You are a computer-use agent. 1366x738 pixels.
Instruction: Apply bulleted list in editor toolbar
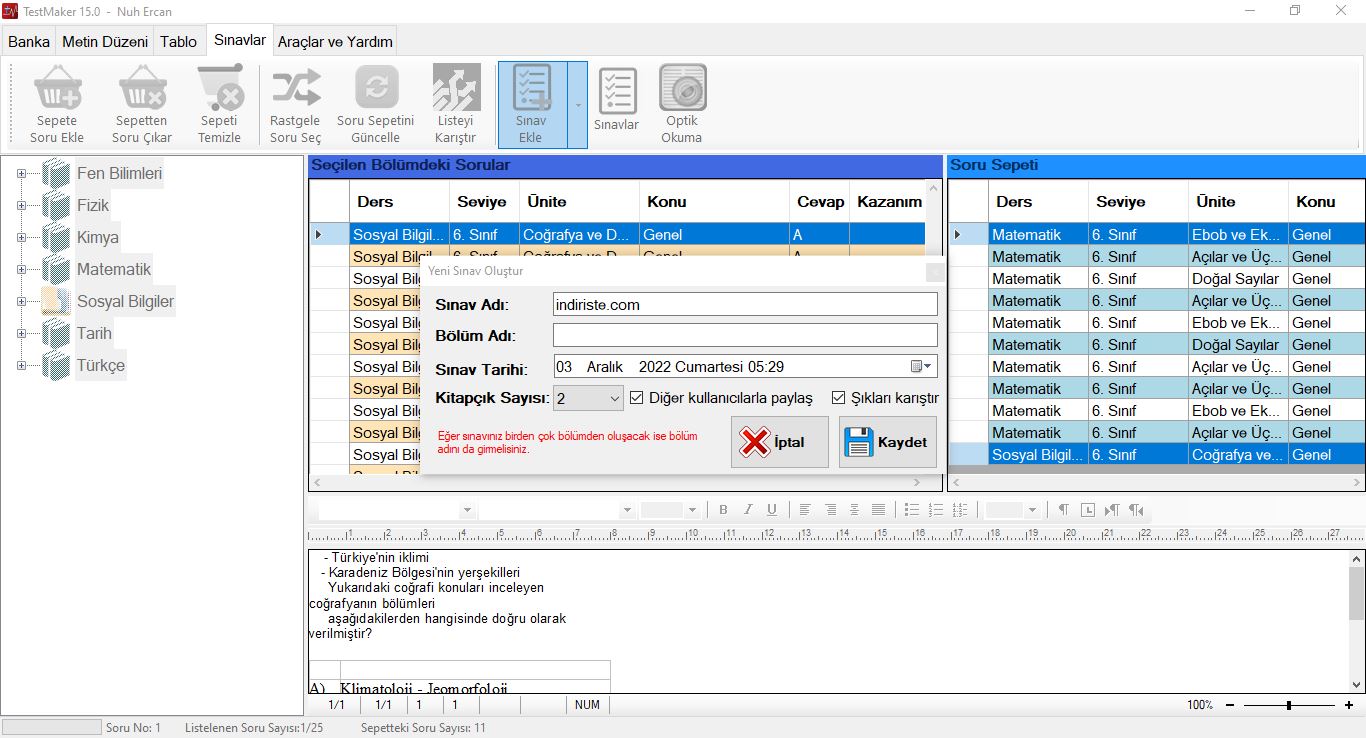tap(912, 510)
